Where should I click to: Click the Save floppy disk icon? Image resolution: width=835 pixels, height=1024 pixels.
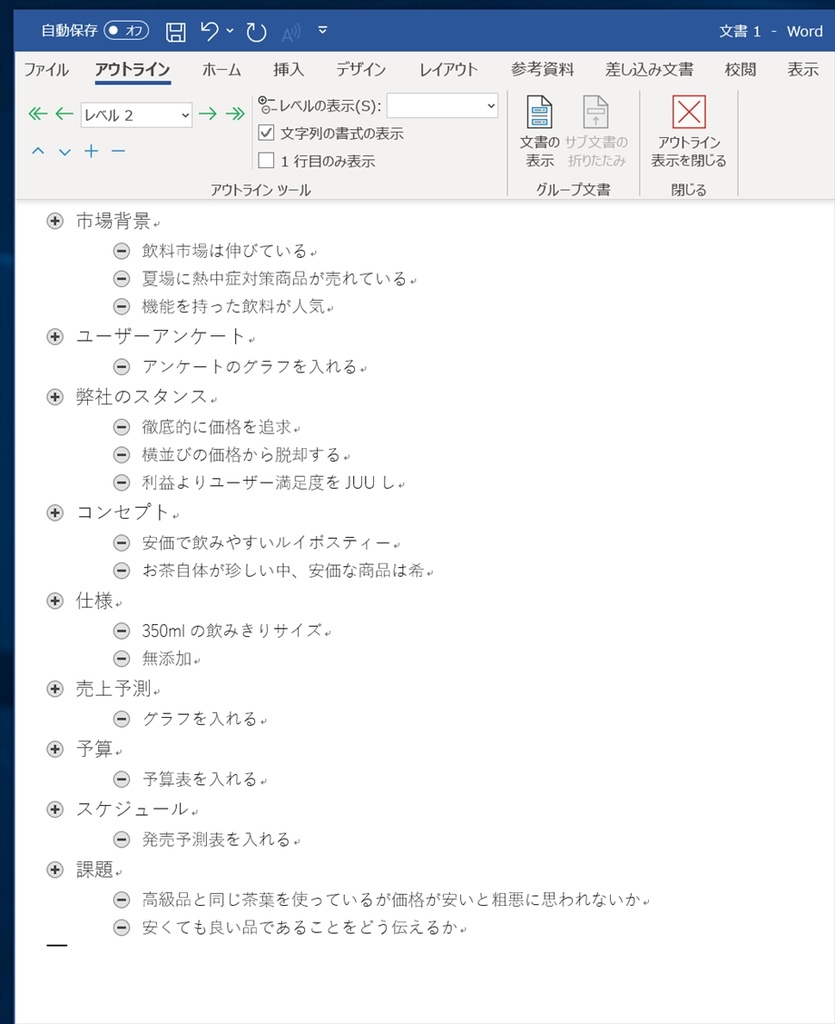tap(175, 31)
